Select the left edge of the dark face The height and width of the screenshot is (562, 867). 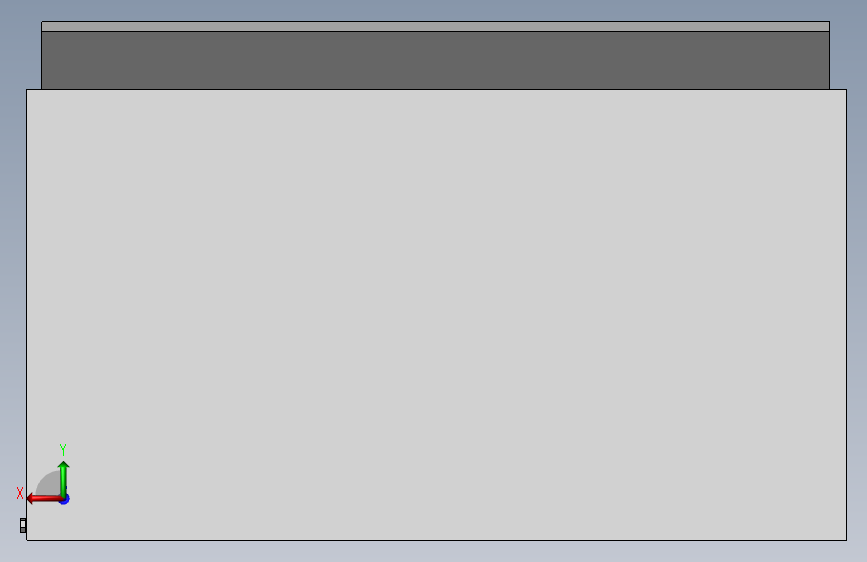(41, 60)
